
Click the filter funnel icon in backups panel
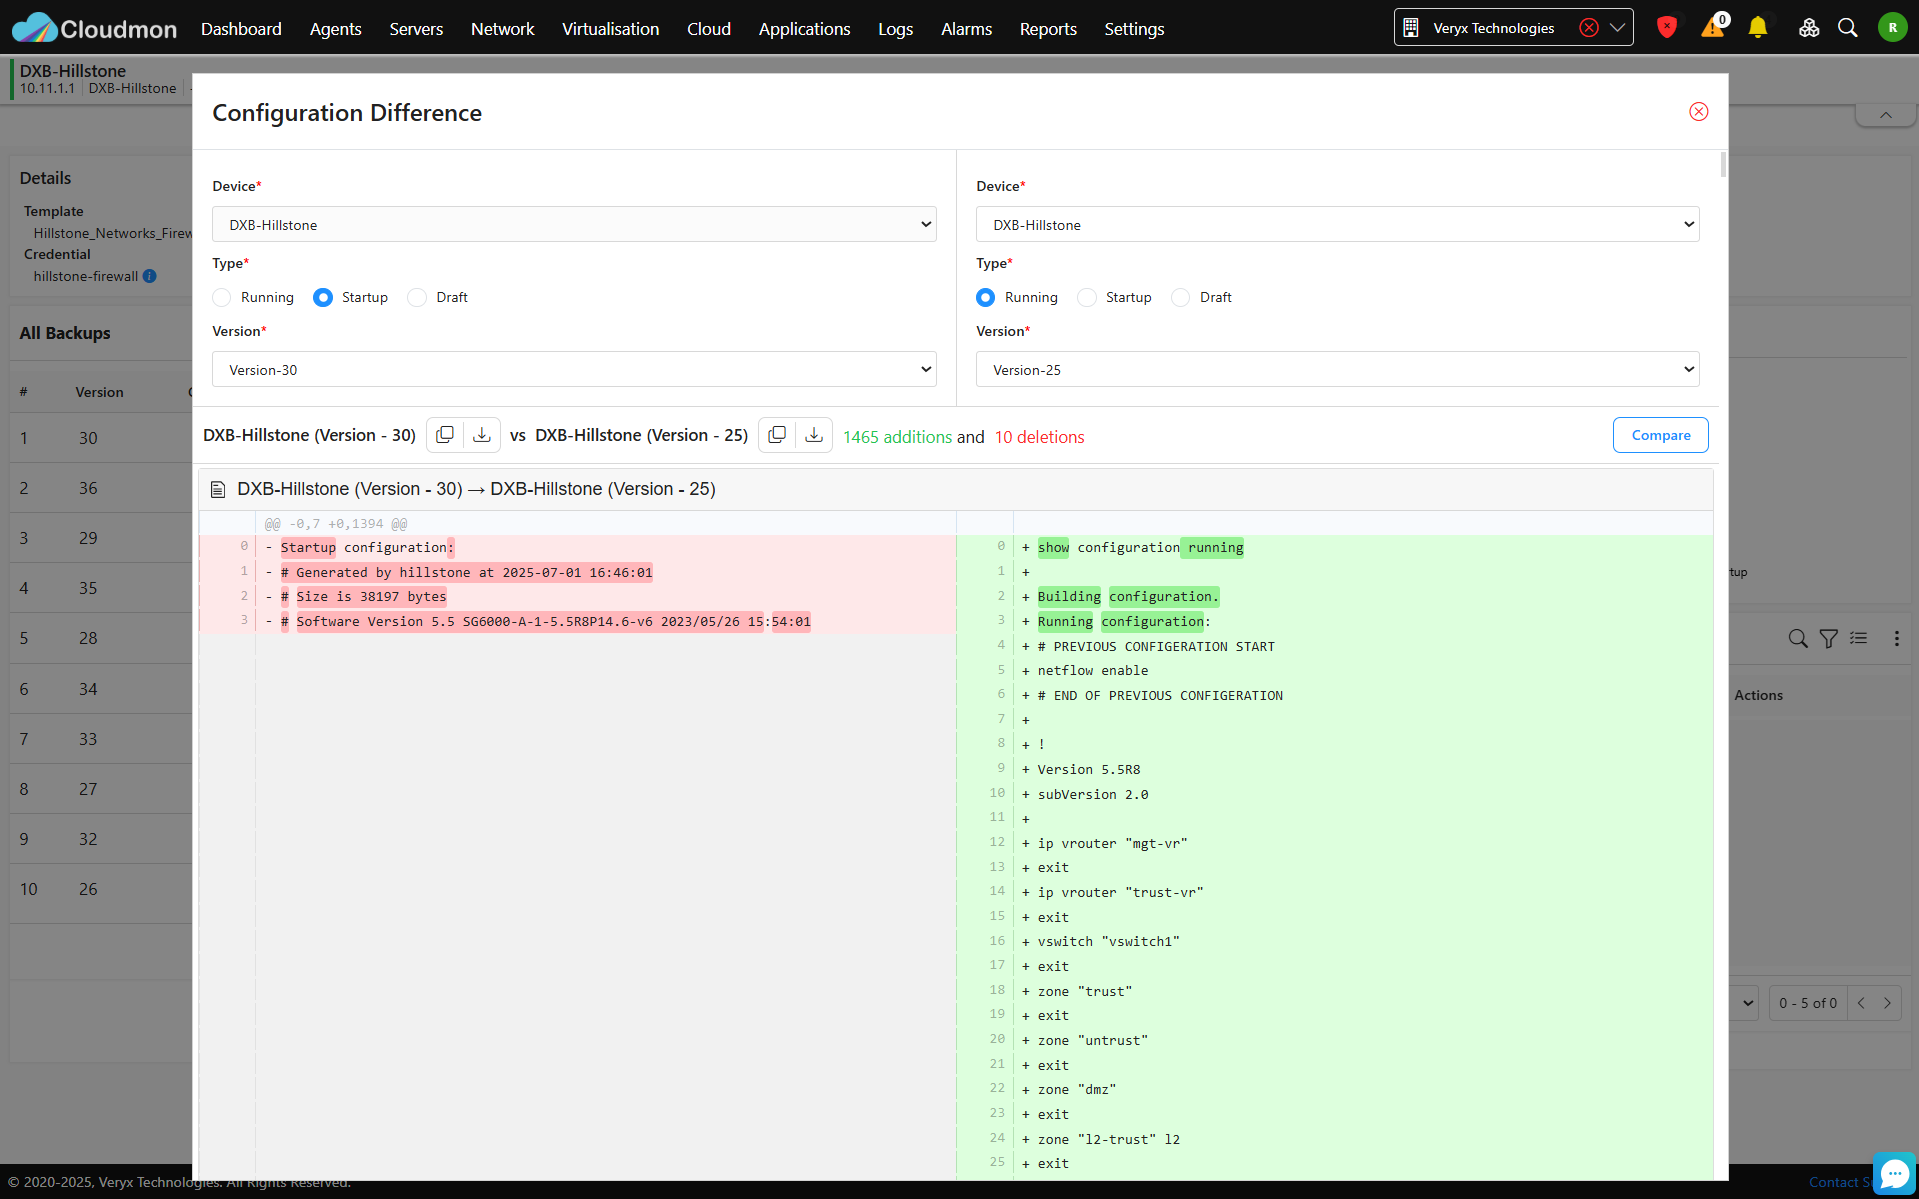(1828, 638)
